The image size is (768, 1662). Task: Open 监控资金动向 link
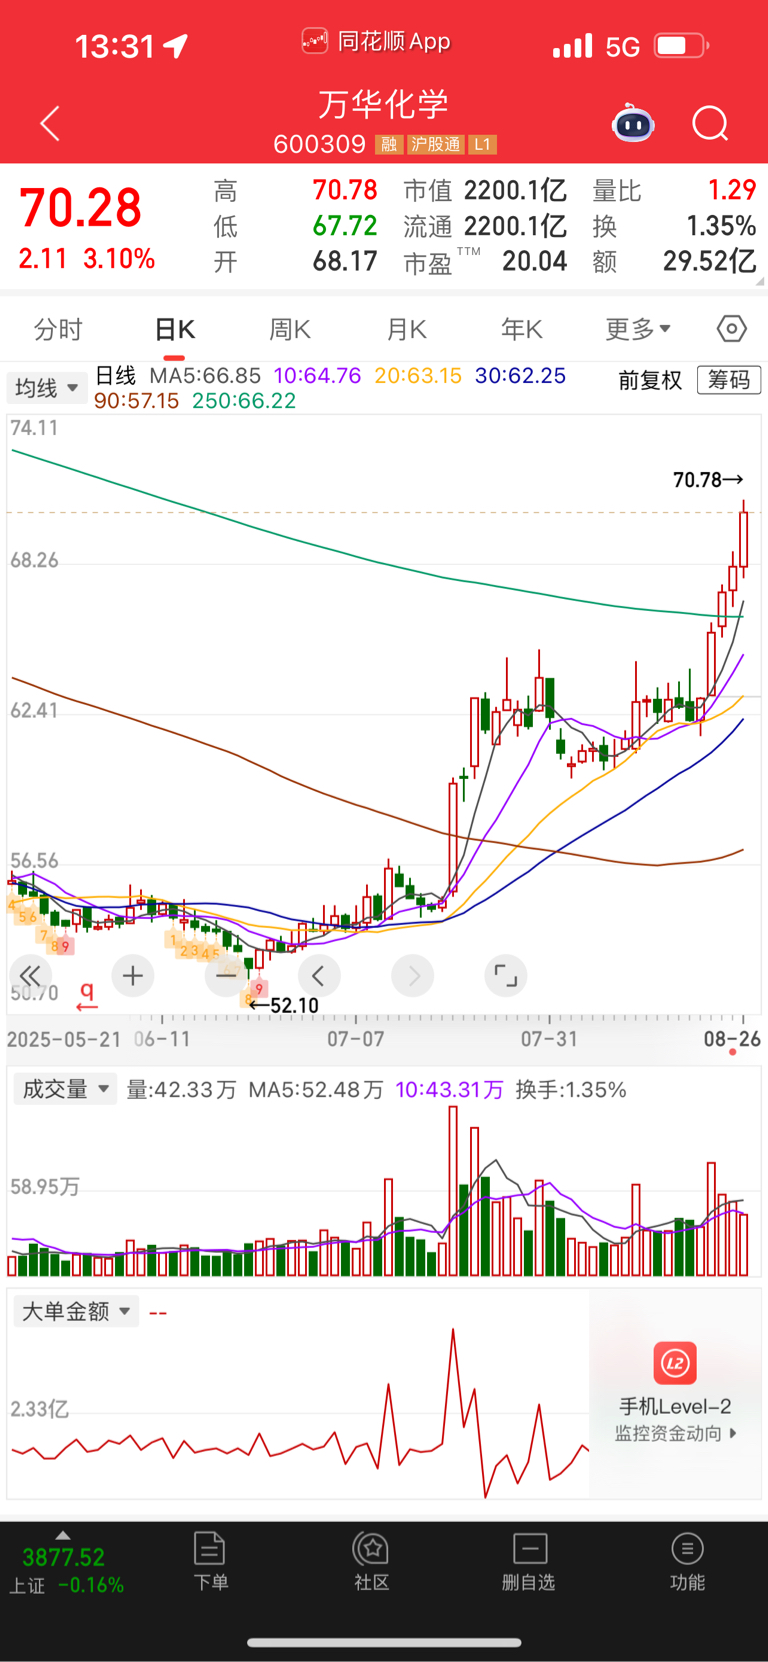click(x=675, y=1433)
